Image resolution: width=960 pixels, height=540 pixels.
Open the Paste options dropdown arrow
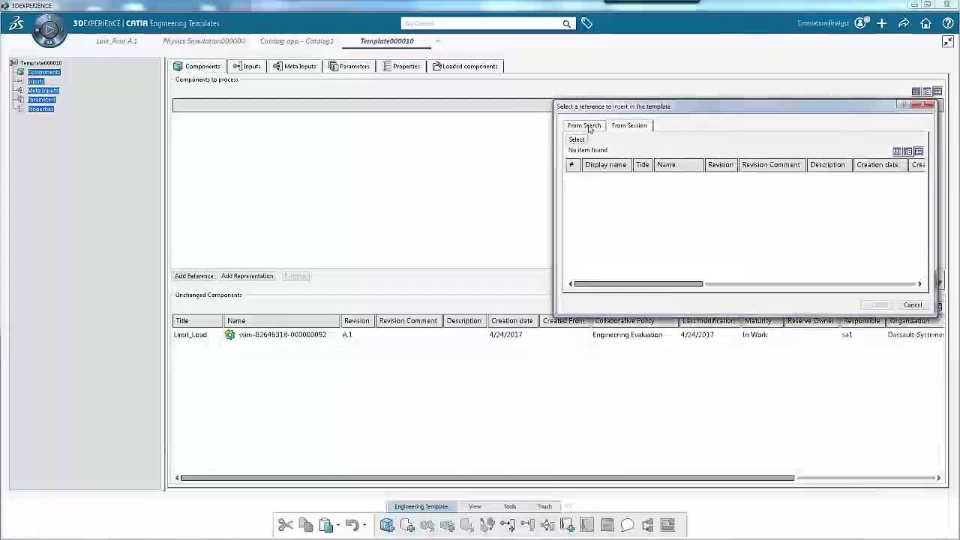pos(338,525)
